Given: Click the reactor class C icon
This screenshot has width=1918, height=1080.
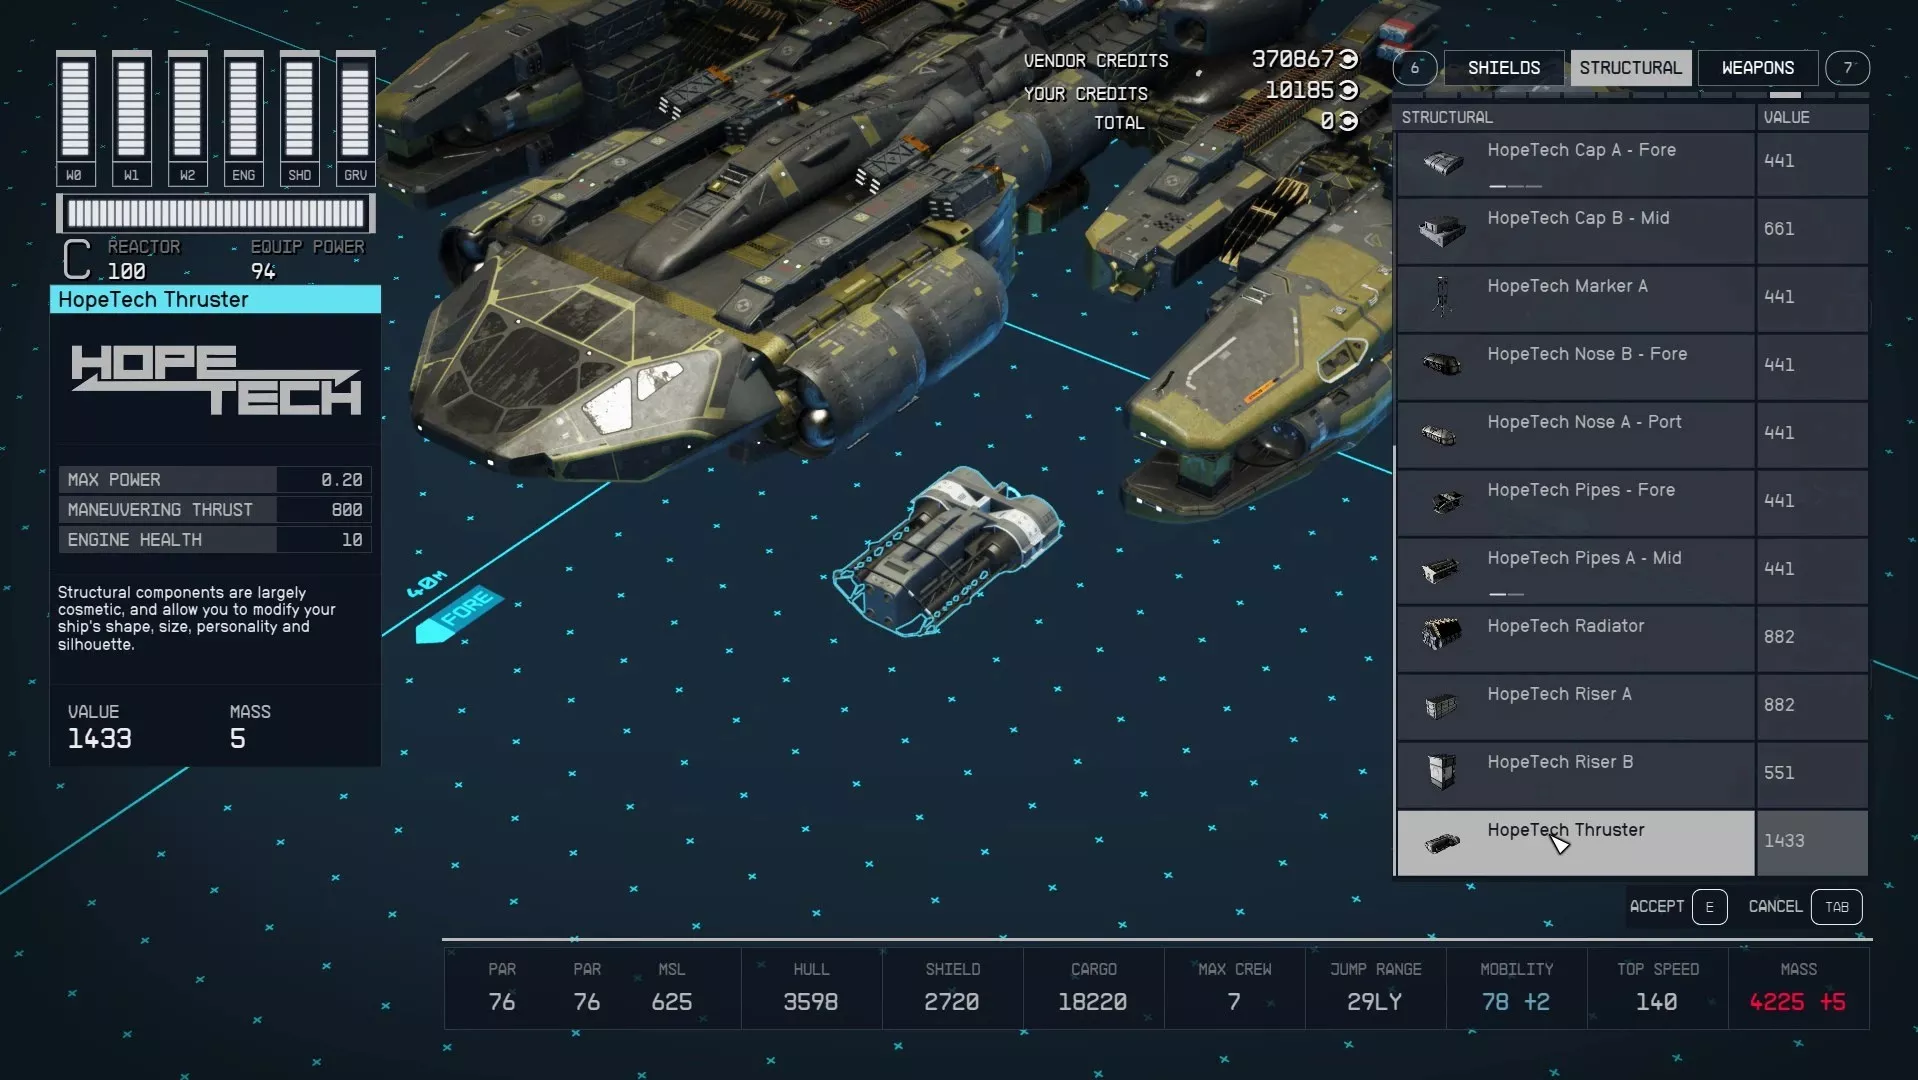Looking at the screenshot, I should click(x=77, y=259).
